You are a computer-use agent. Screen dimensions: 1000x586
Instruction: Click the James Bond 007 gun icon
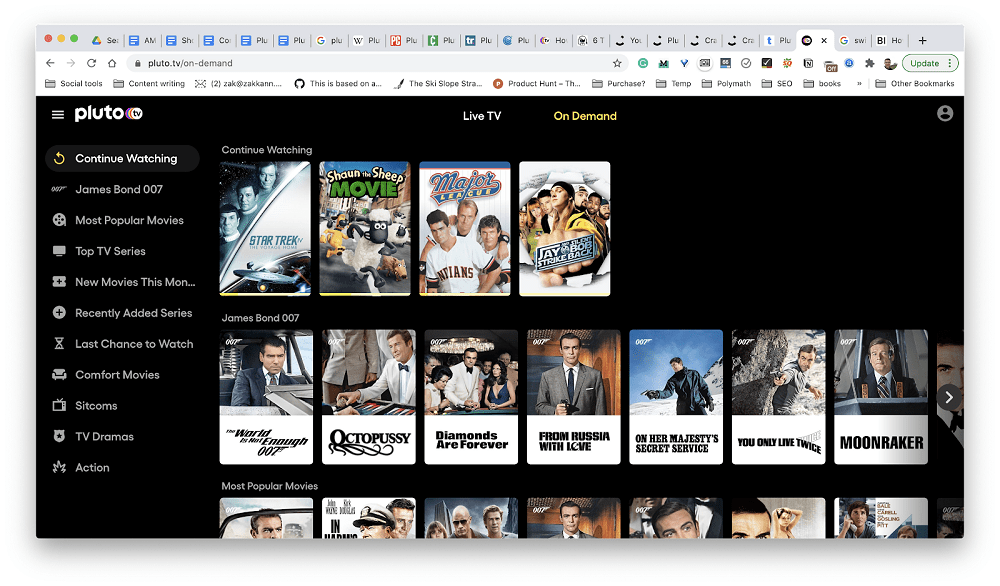60,189
